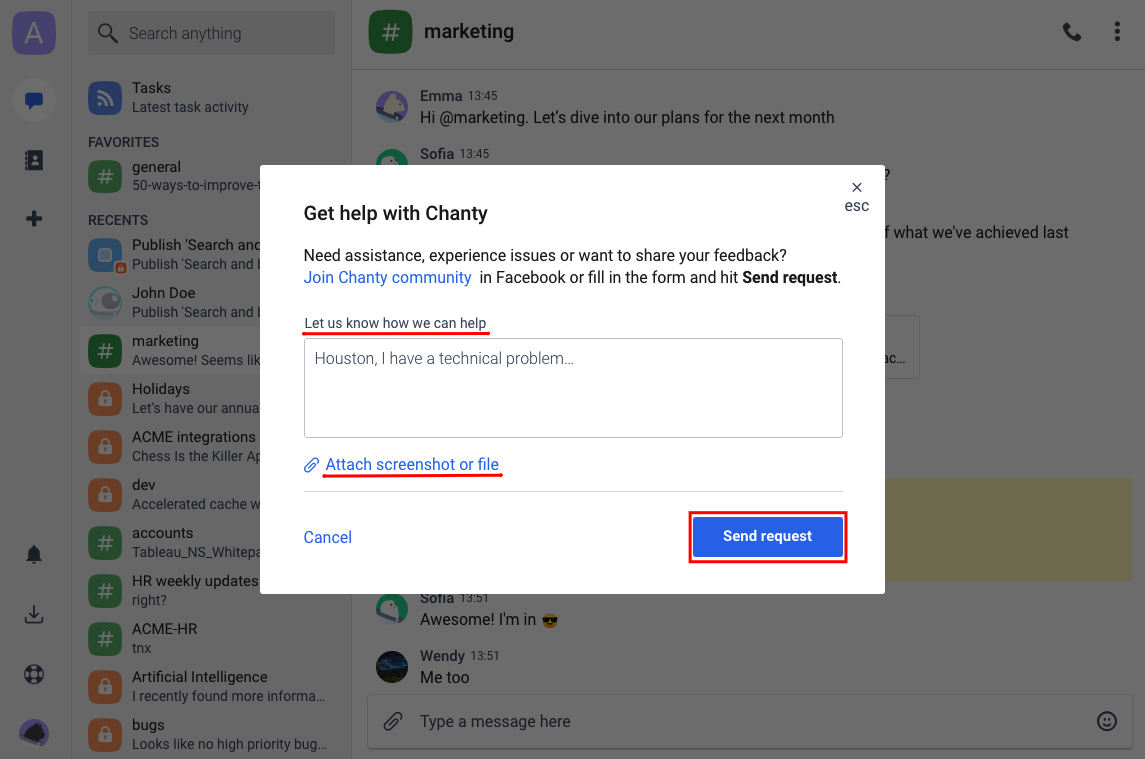
Task: Open notifications bell icon
Action: coord(34,554)
